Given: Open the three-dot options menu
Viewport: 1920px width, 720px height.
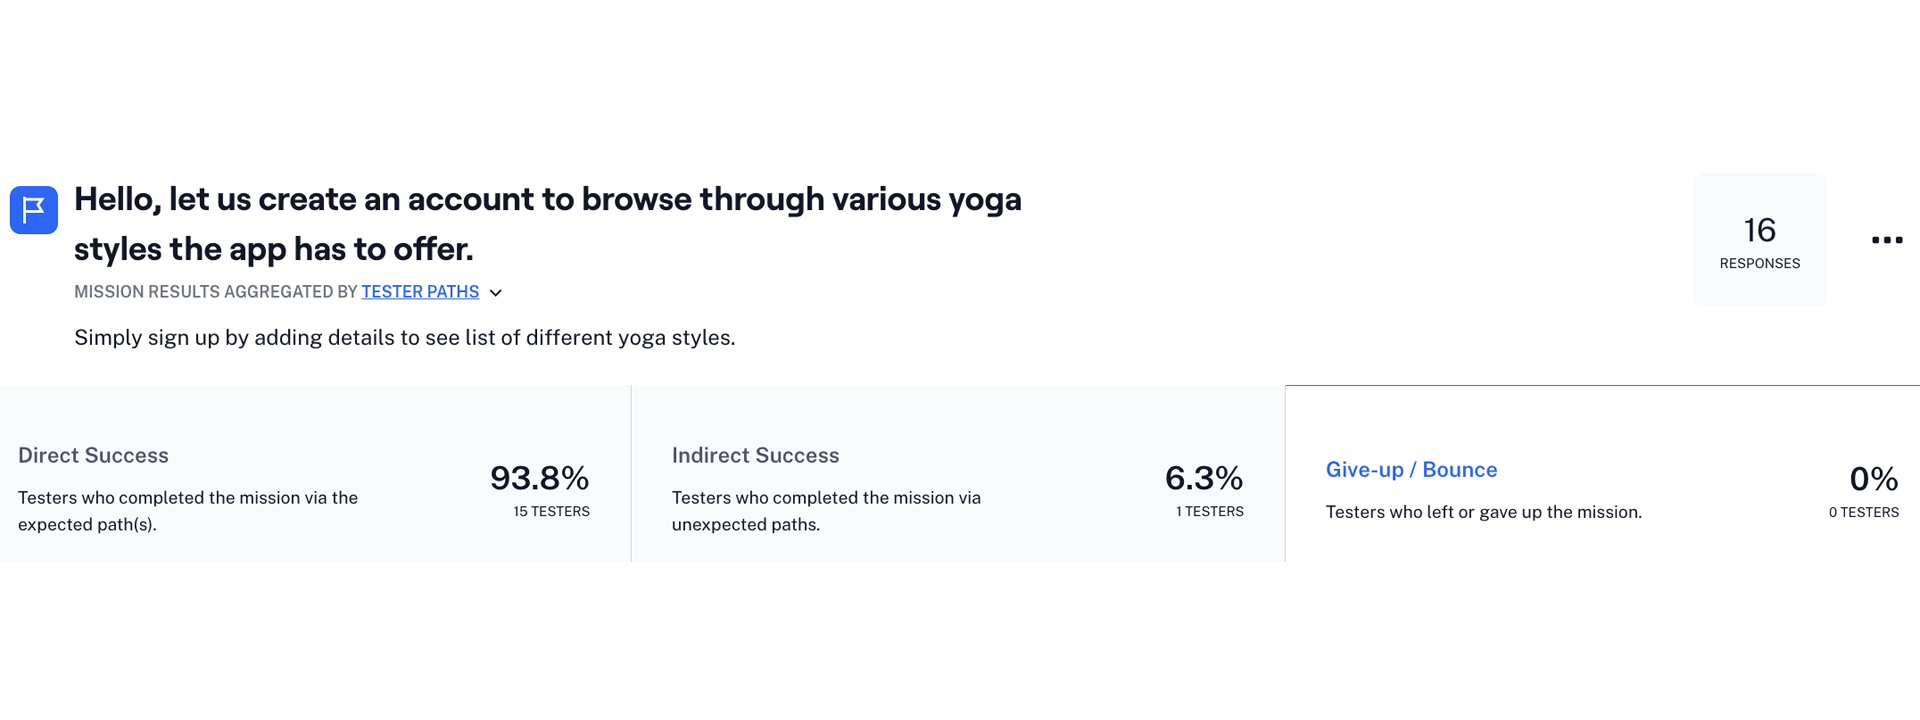Looking at the screenshot, I should click(1886, 239).
